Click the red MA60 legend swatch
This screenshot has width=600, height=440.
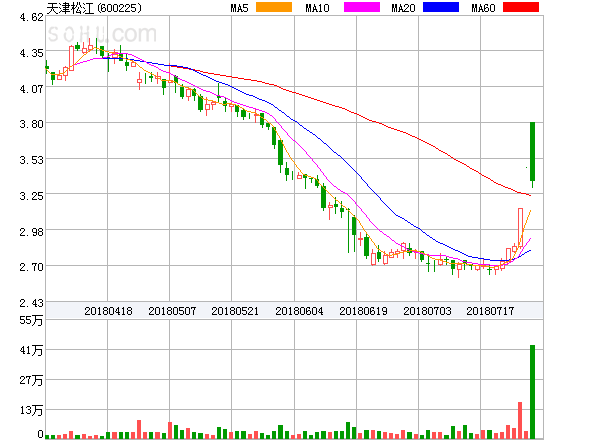(521, 7)
